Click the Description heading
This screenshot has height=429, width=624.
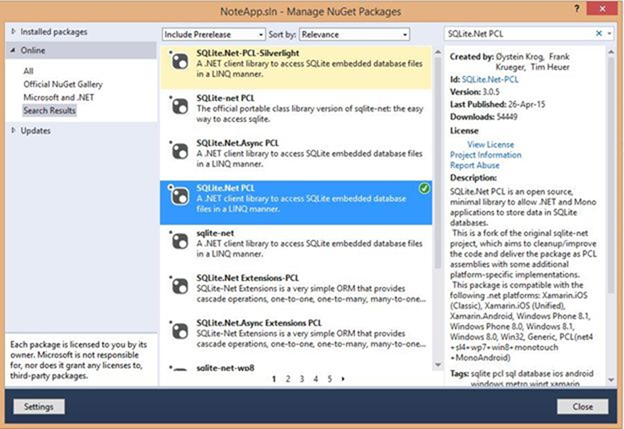point(473,177)
